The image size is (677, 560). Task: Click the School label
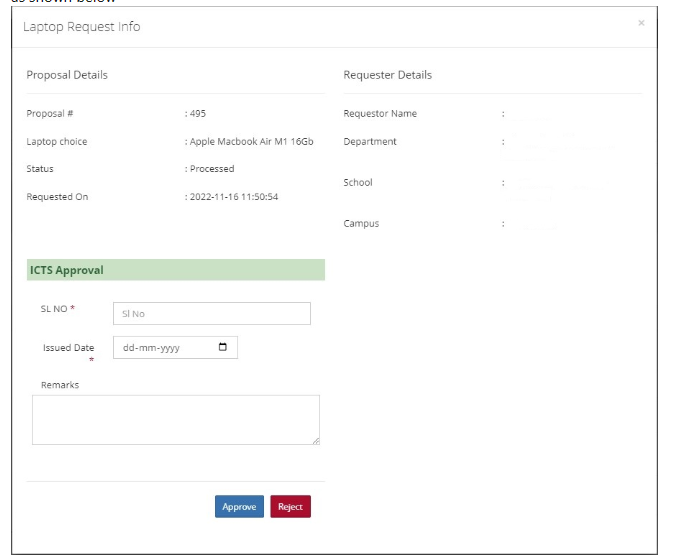pyautogui.click(x=358, y=183)
